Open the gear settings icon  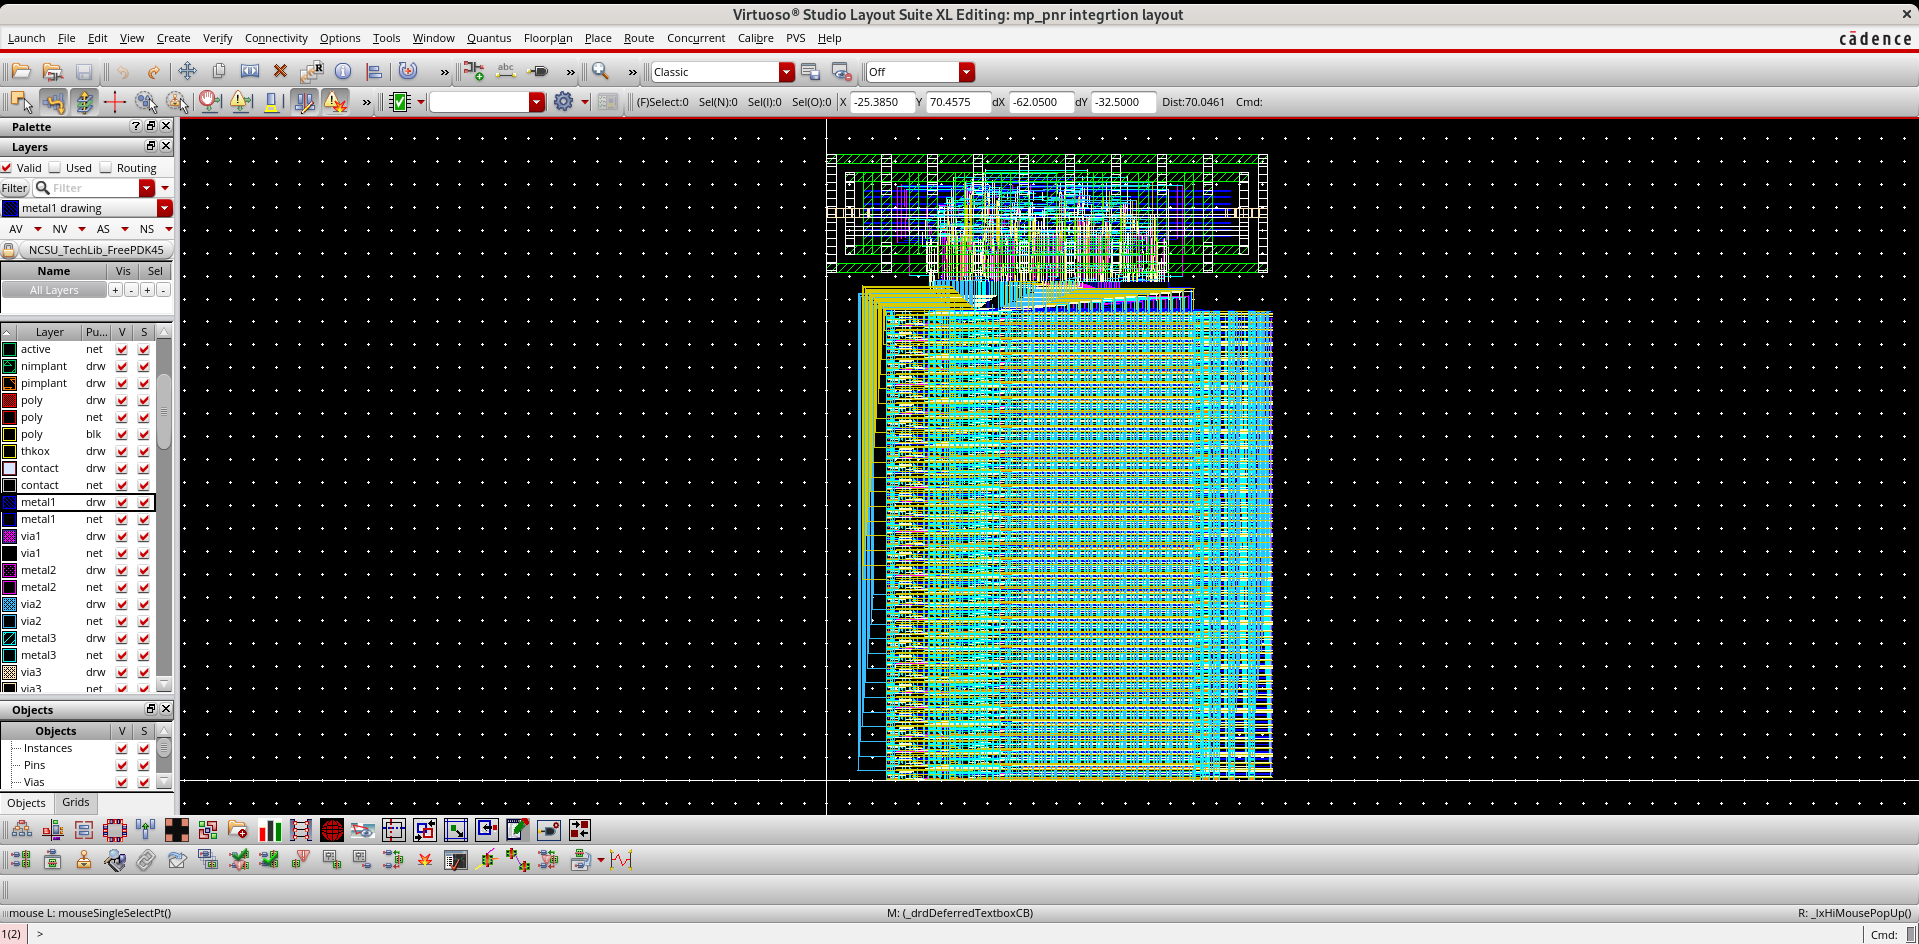point(564,102)
